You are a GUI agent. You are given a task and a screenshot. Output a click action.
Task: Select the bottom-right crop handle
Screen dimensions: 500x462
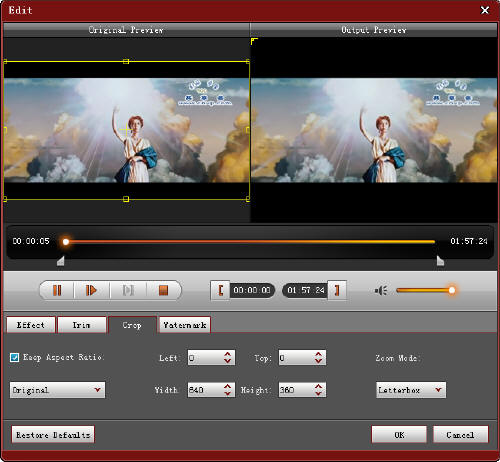coord(248,199)
